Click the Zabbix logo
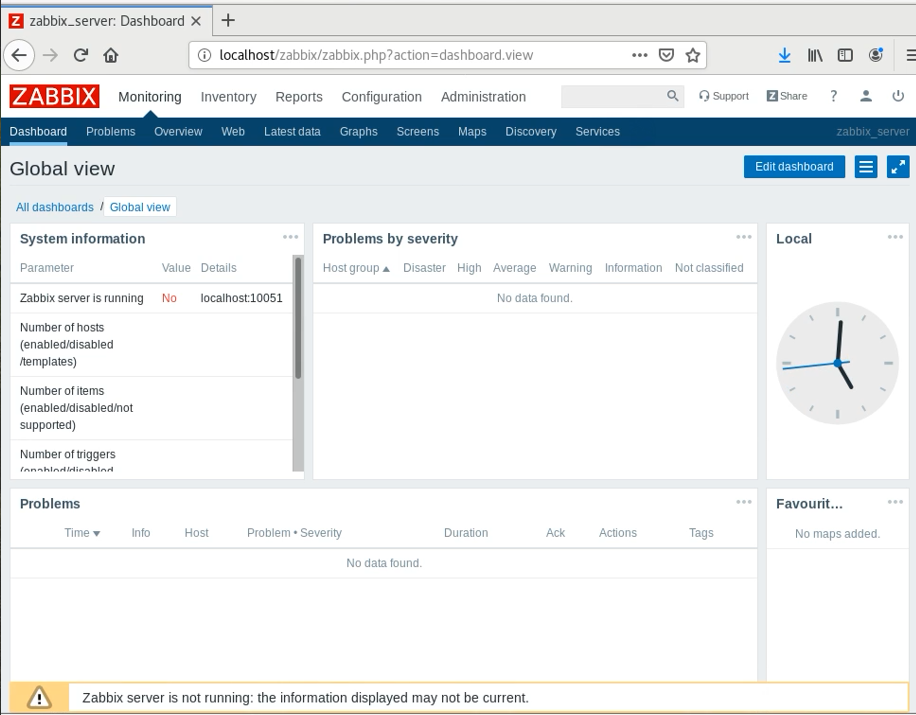The width and height of the screenshot is (916, 715). click(54, 96)
